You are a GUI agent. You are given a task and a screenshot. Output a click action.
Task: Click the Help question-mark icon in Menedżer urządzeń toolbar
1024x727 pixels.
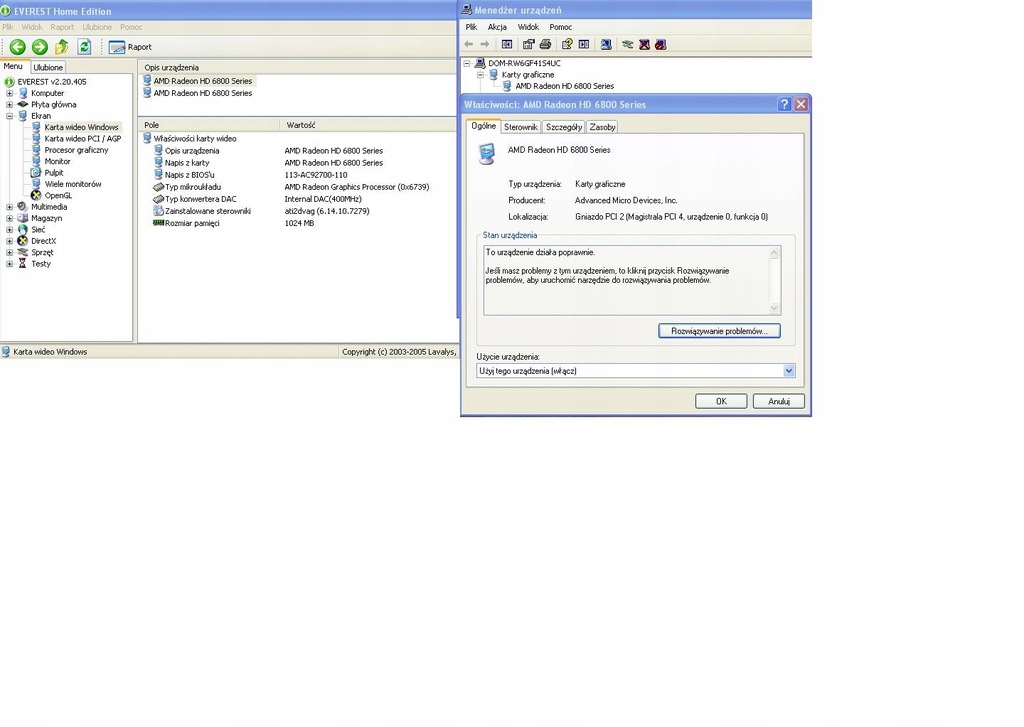[567, 44]
